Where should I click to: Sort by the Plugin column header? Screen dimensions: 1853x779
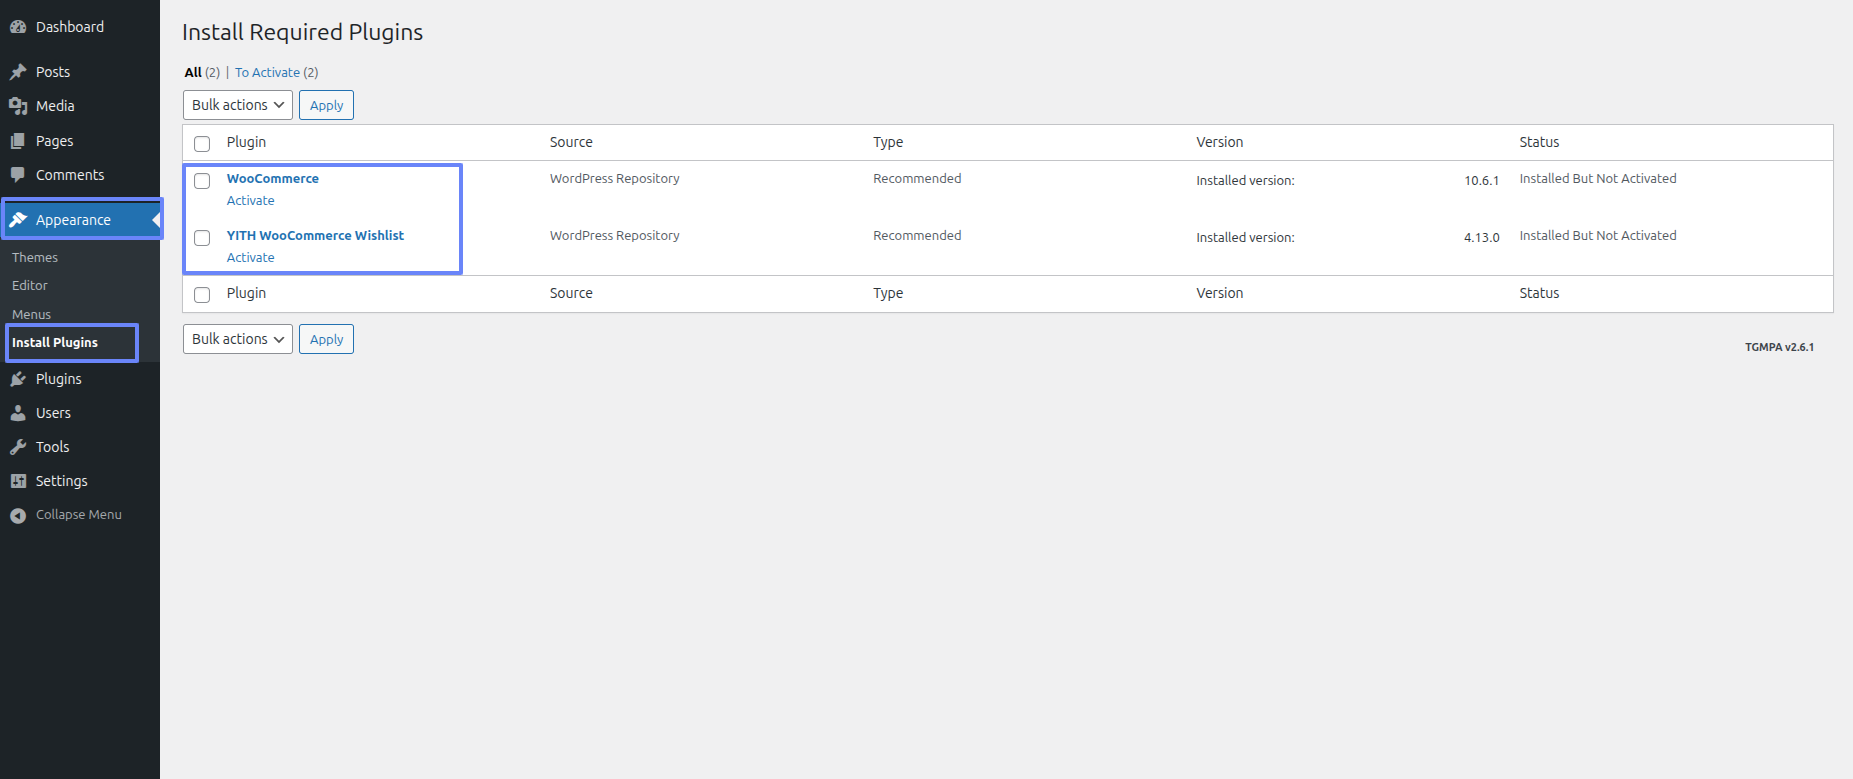(246, 142)
